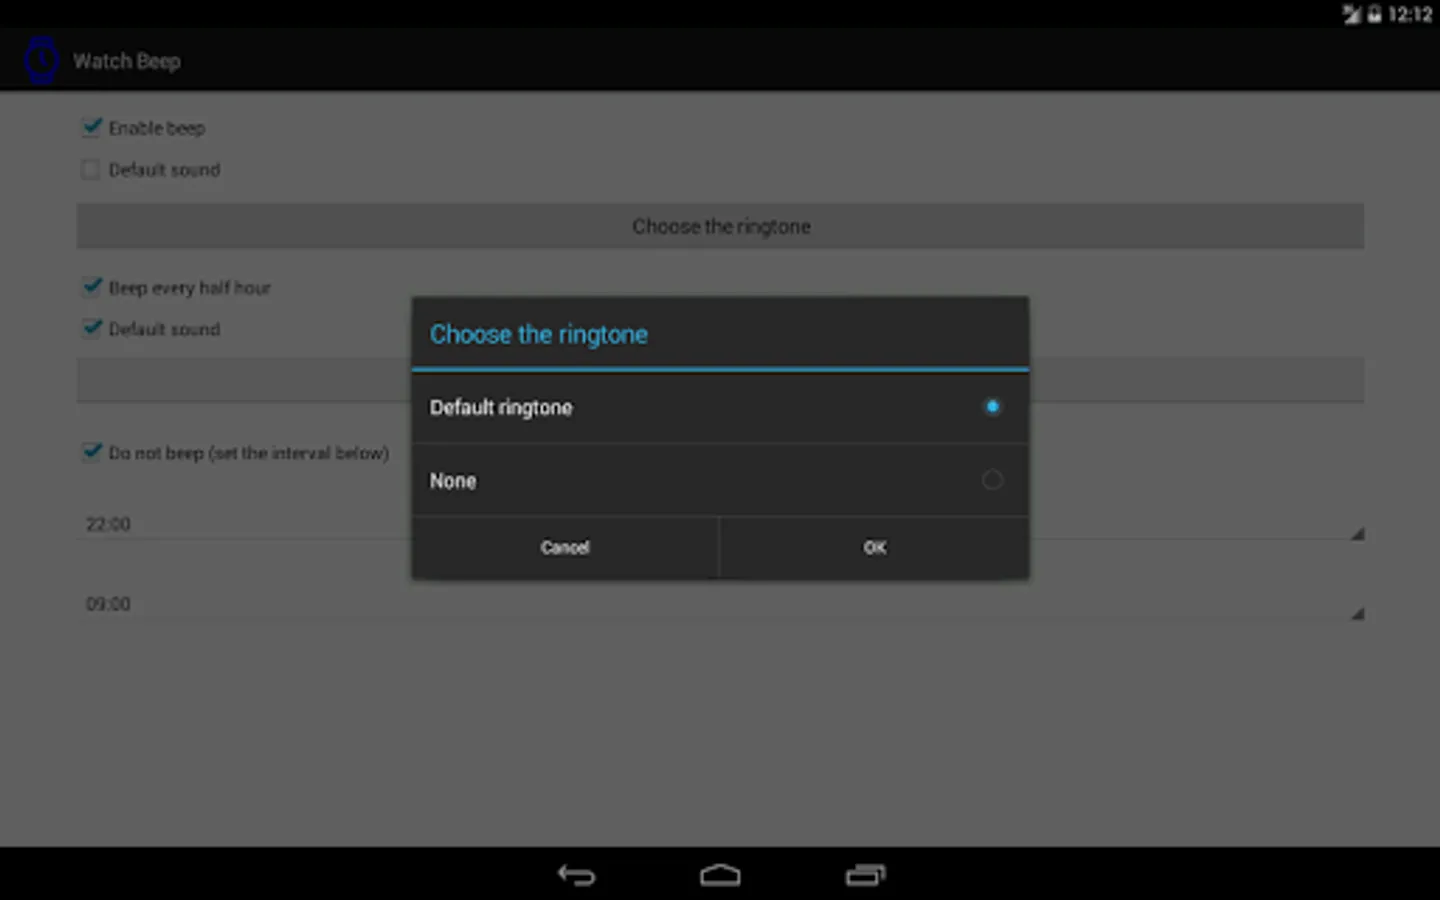Open the 22:00 time dropdown
Image resolution: width=1440 pixels, height=900 pixels.
coord(720,524)
